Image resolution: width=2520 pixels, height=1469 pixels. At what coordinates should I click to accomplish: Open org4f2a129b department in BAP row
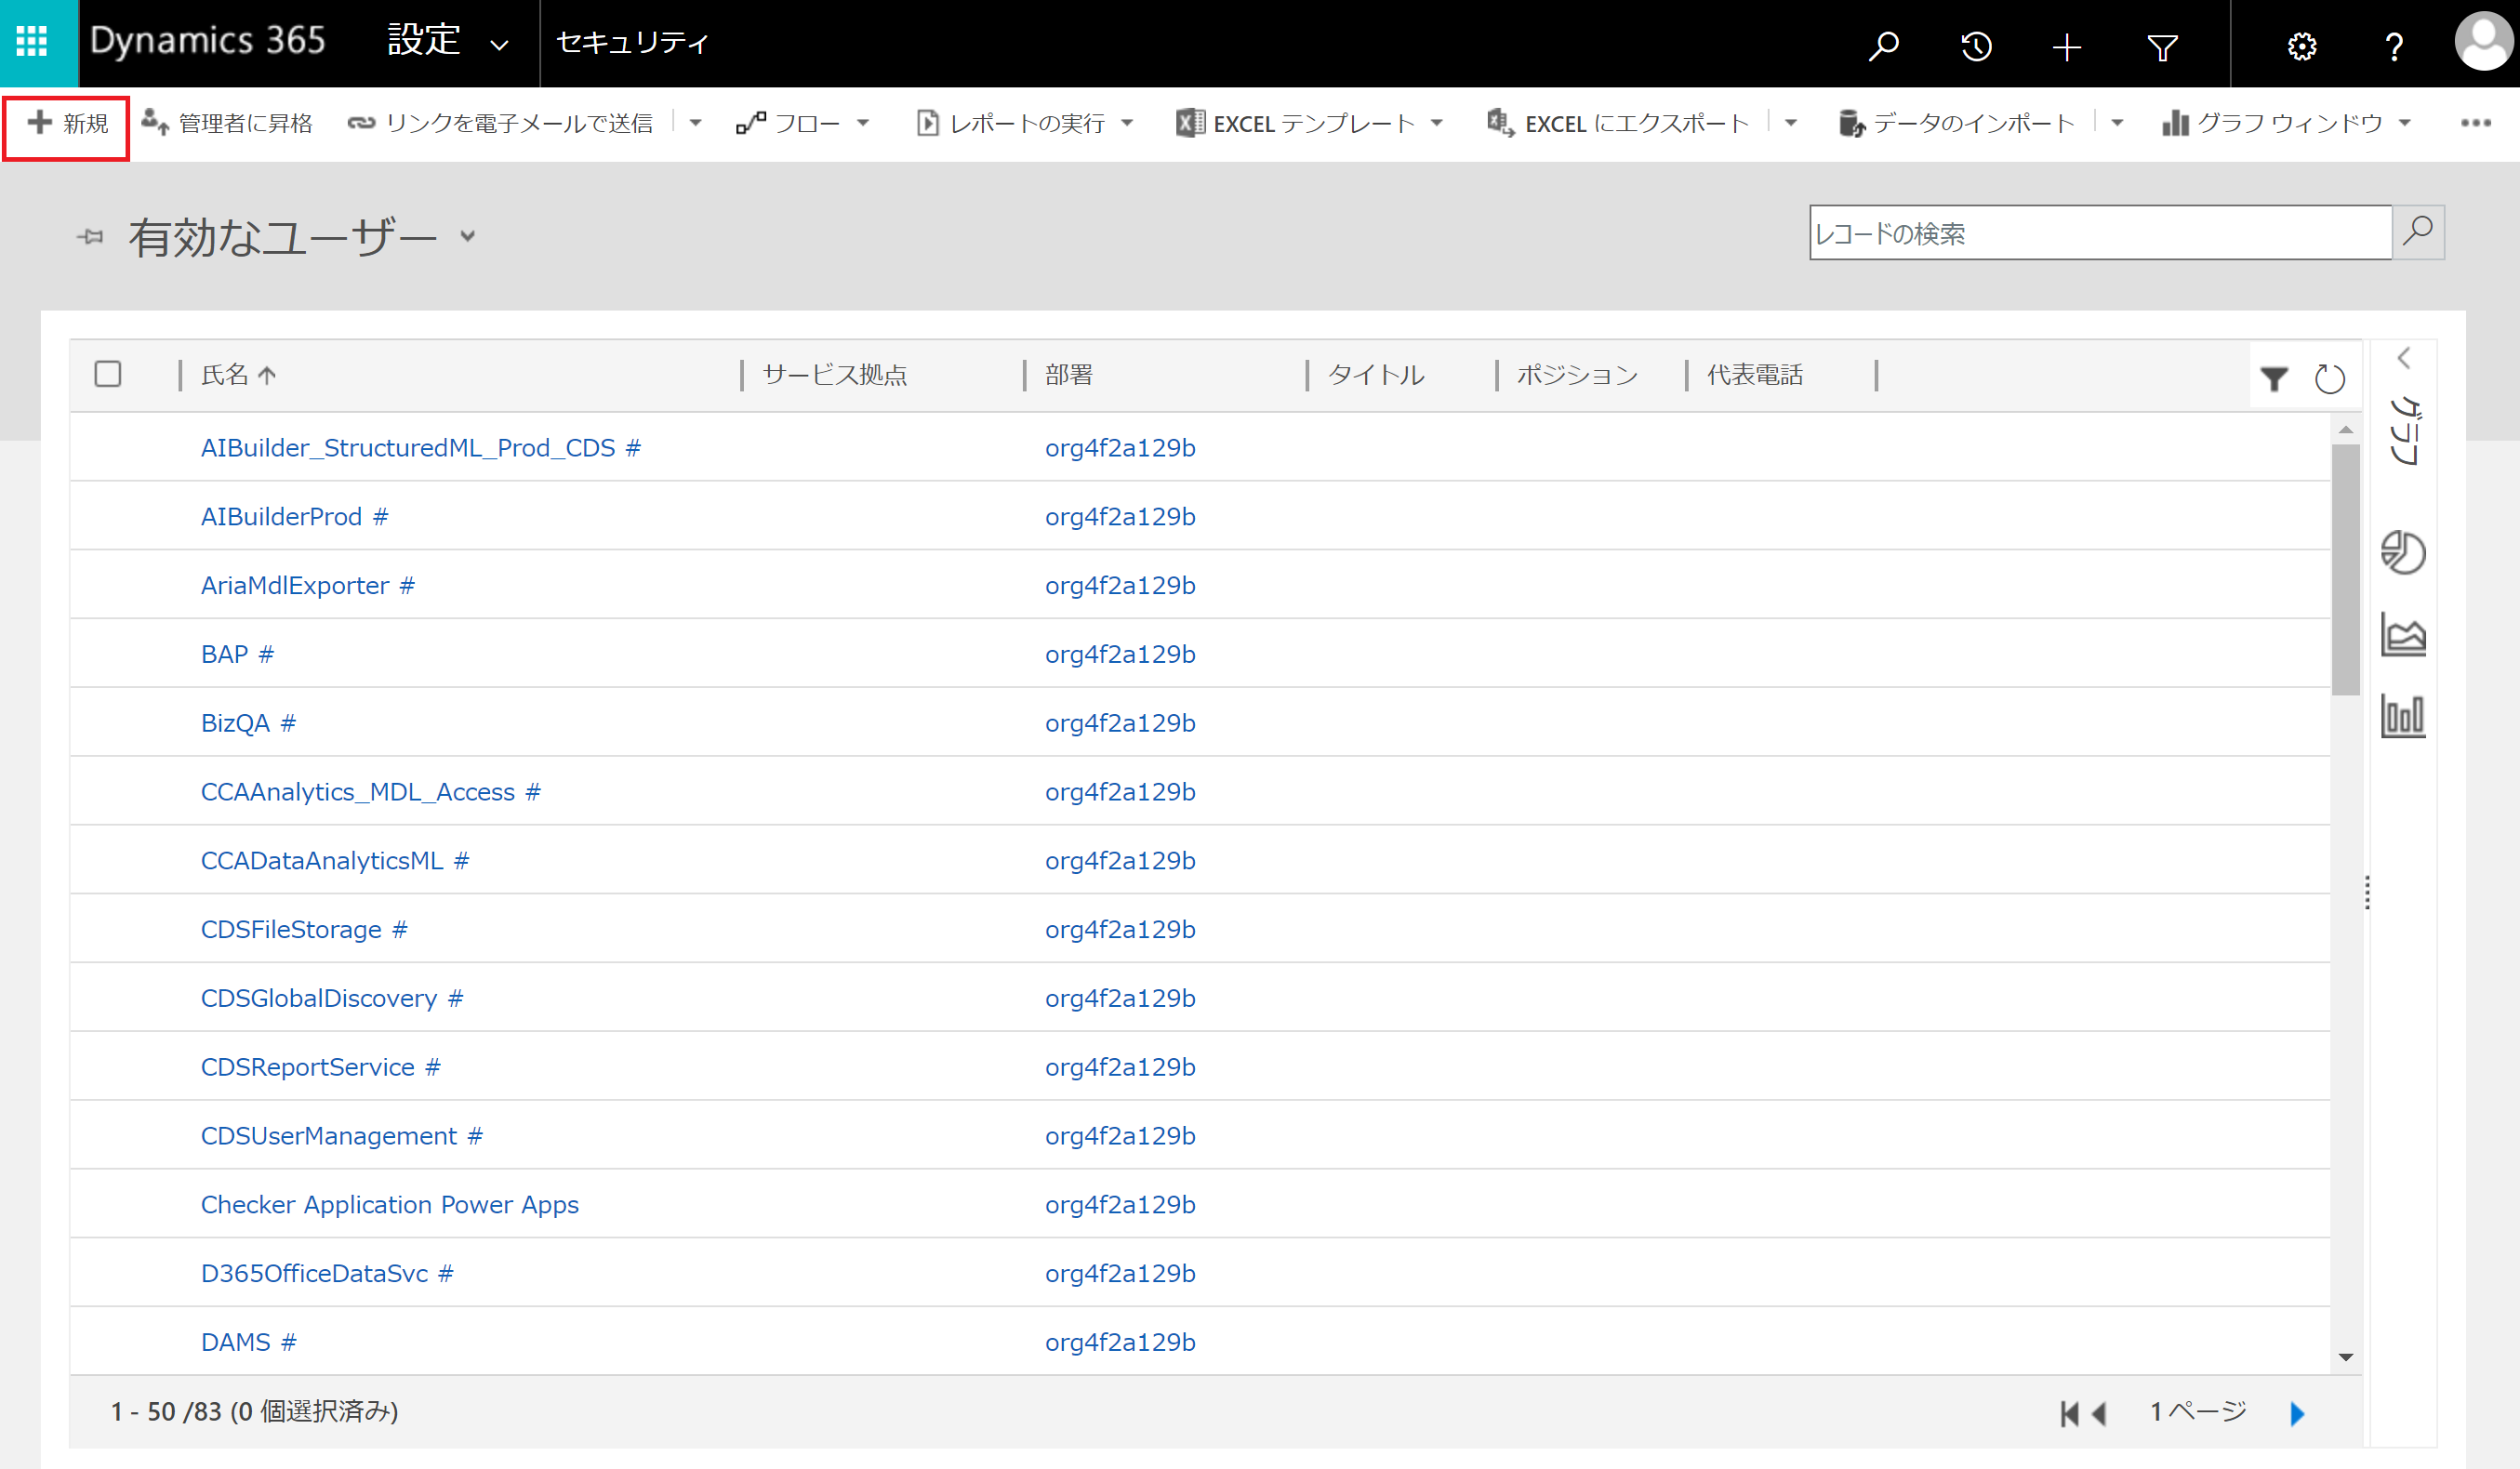click(1120, 654)
